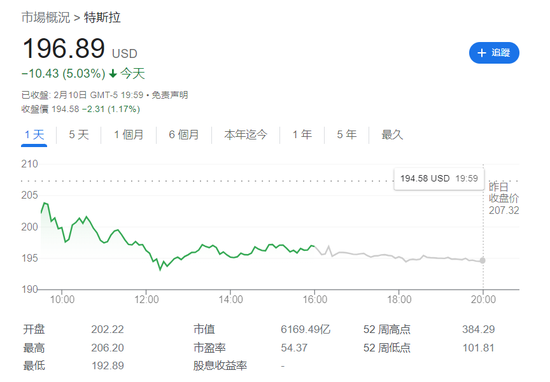Click the 市值 6169.49亿 value
The width and height of the screenshot is (550, 382).
coord(305,329)
